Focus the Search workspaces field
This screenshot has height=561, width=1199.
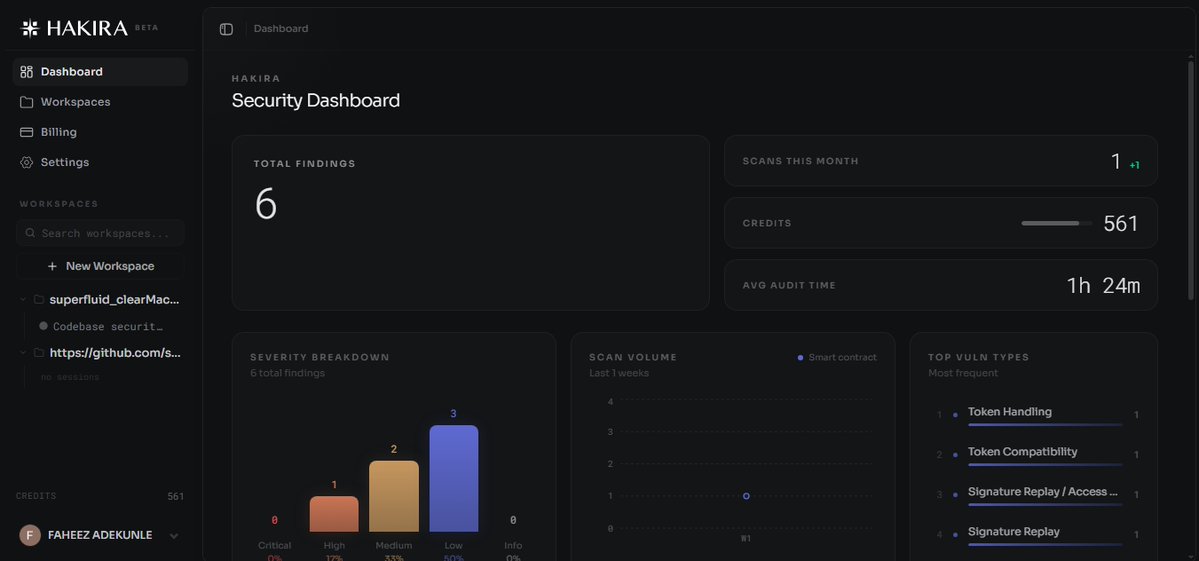[x=100, y=233]
